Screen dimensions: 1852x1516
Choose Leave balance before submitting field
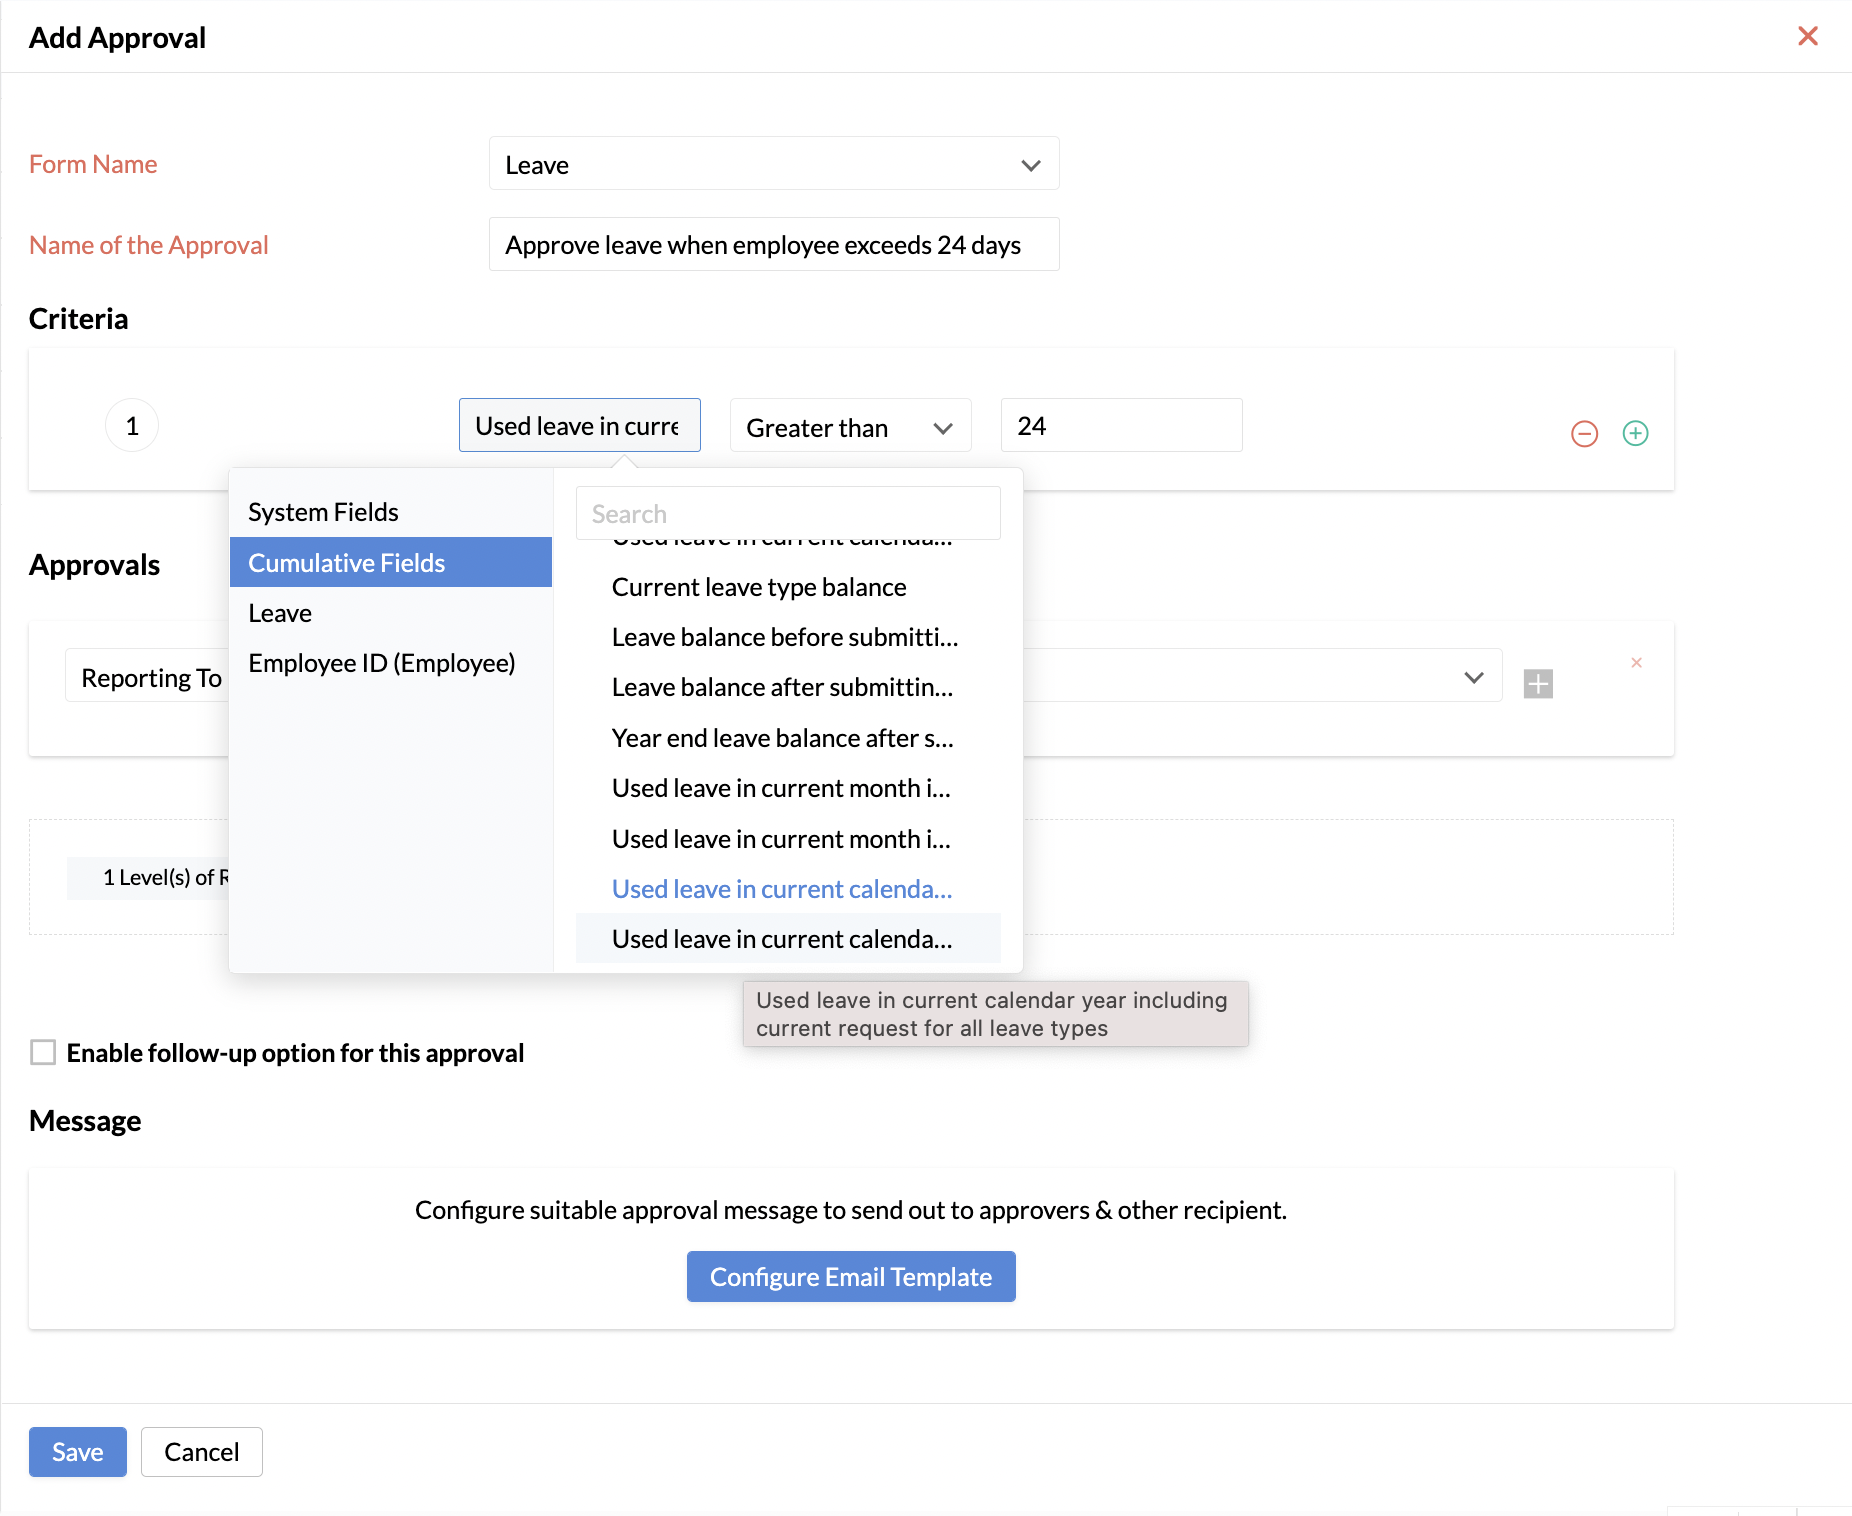tap(787, 637)
